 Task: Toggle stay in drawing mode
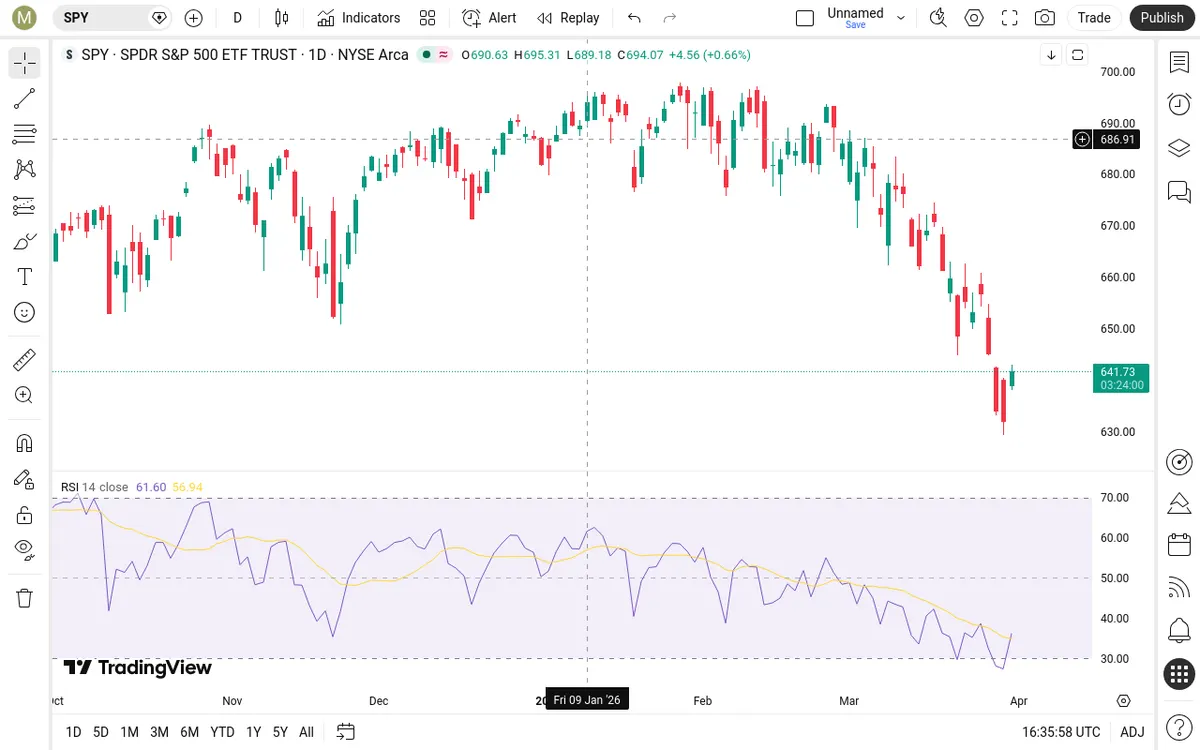pos(25,479)
